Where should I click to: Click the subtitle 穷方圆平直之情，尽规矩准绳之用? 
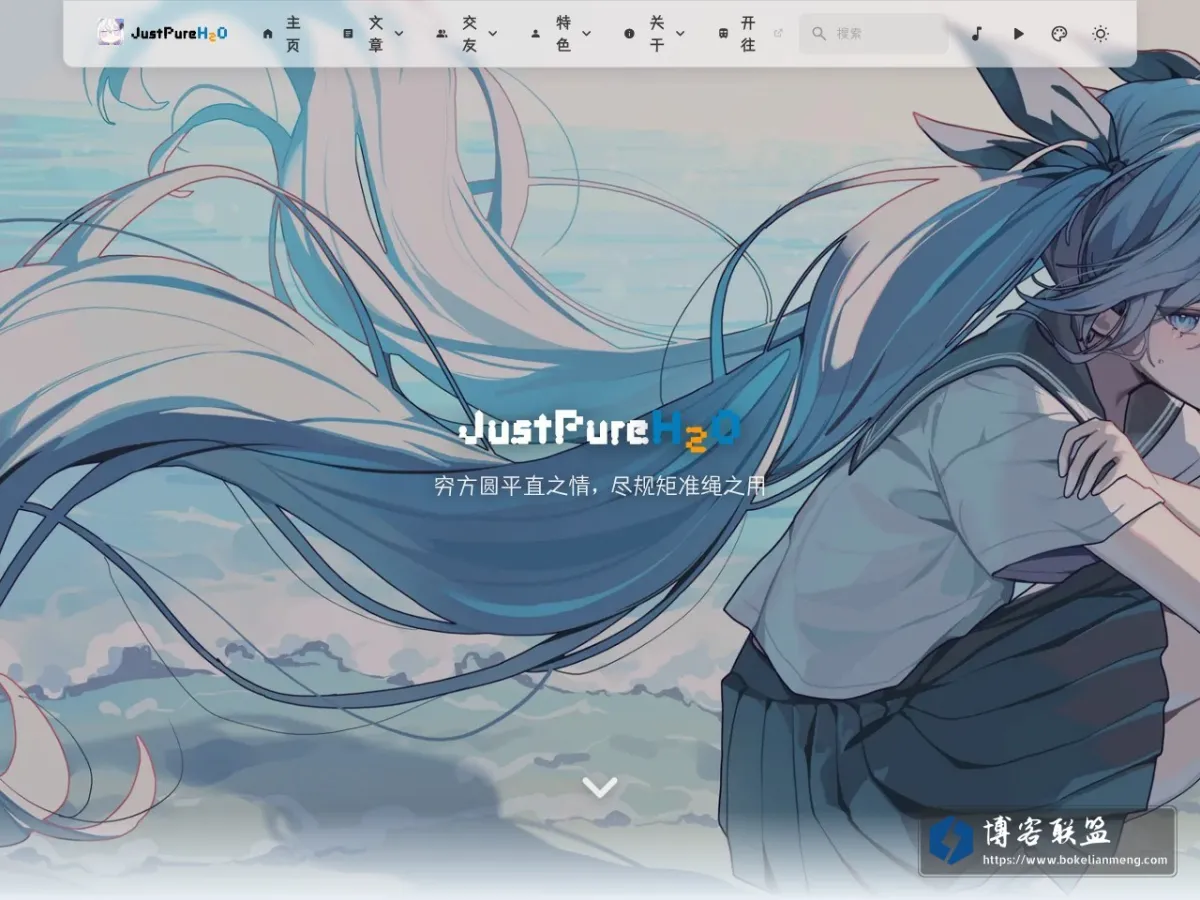point(600,487)
